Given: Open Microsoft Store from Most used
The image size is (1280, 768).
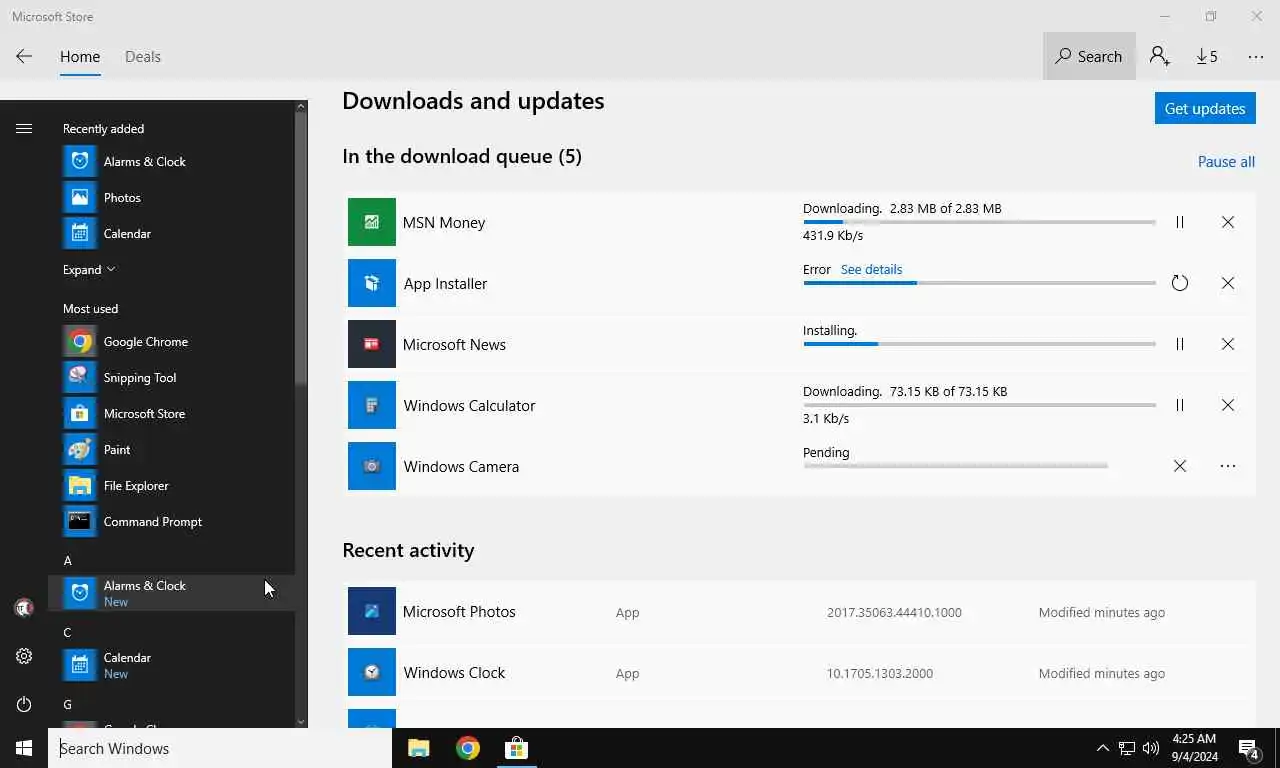Looking at the screenshot, I should pyautogui.click(x=171, y=413).
